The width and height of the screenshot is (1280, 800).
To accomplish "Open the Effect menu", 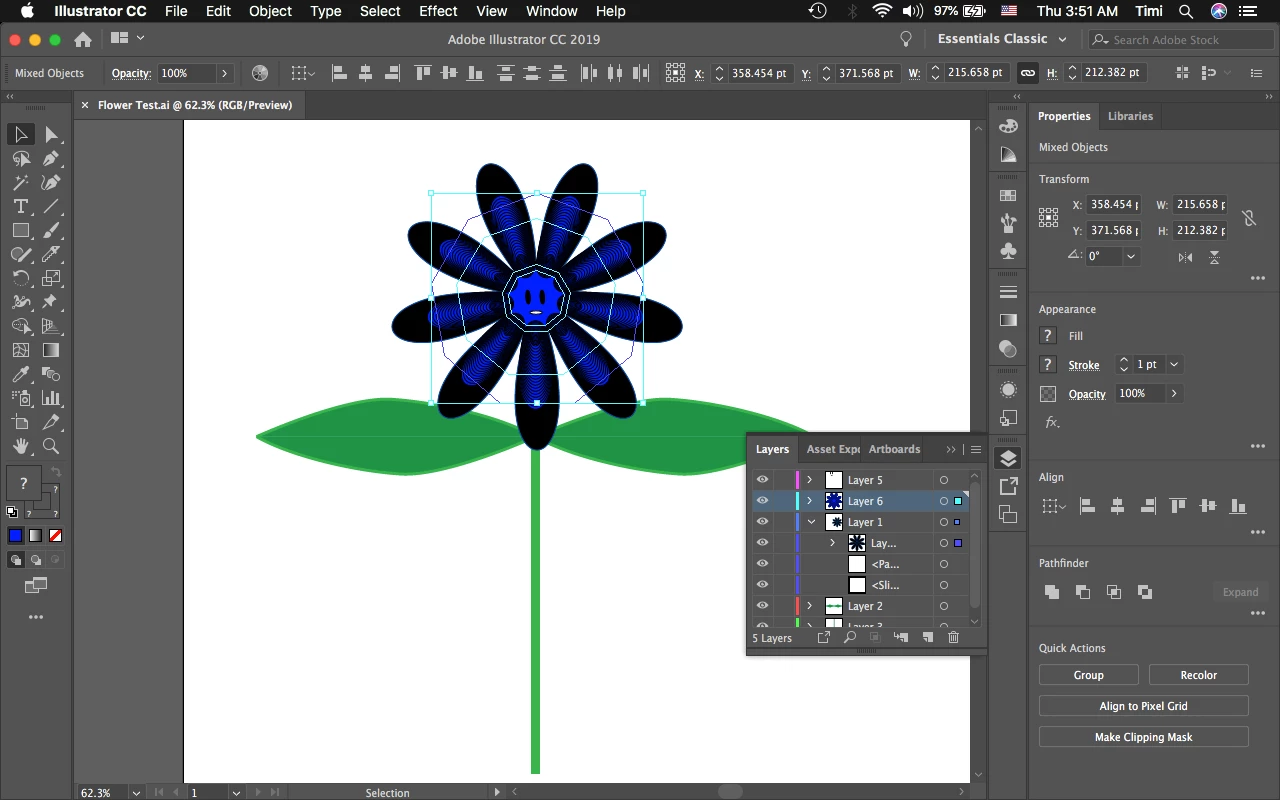I will pos(438,11).
